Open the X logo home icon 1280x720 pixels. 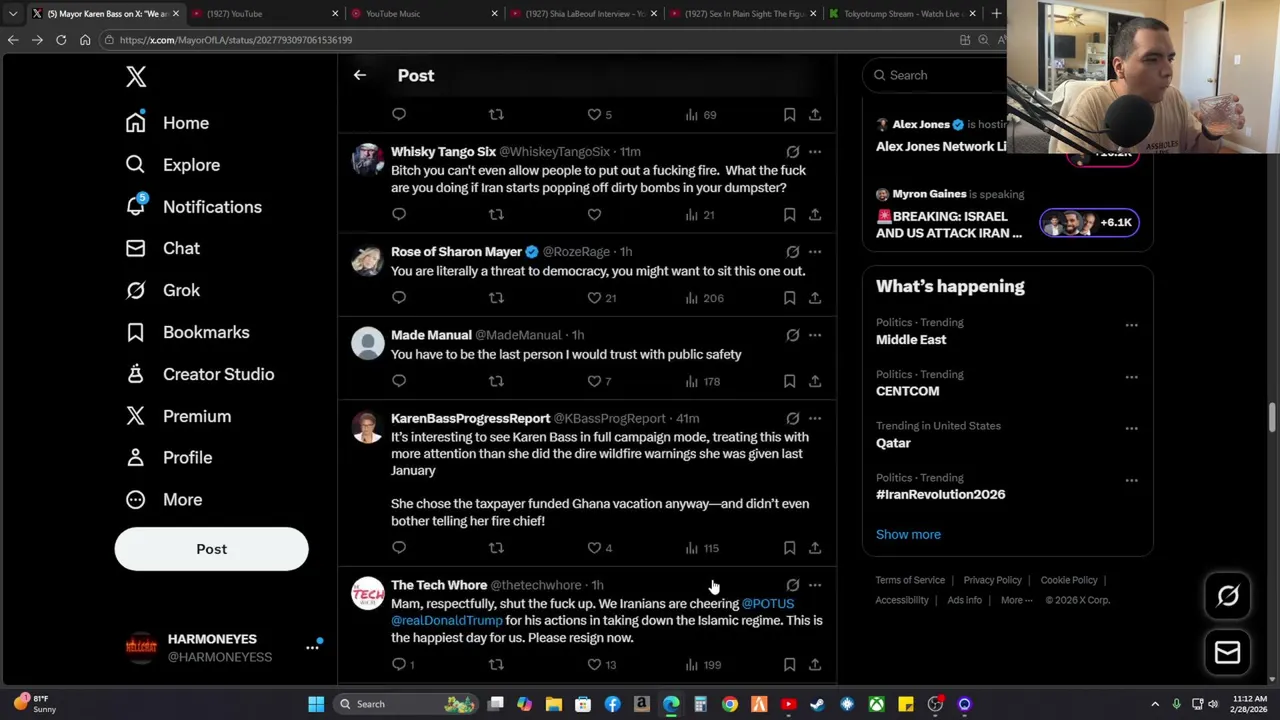point(136,77)
